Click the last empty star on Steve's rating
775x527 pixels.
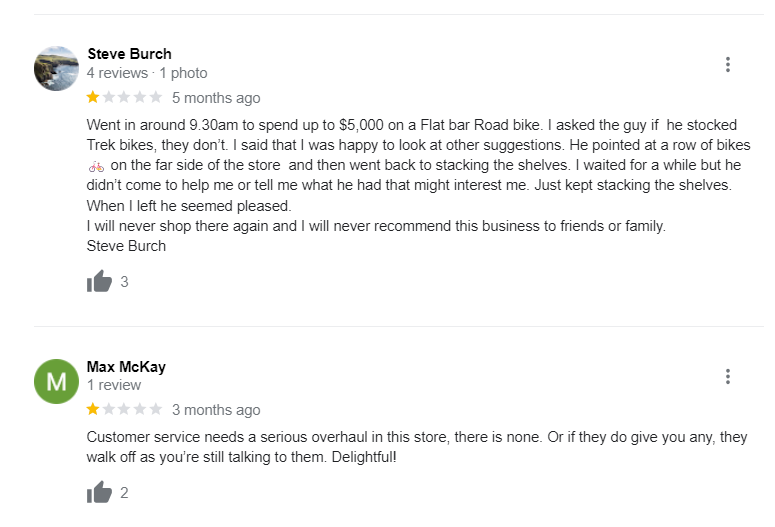pyautogui.click(x=155, y=98)
